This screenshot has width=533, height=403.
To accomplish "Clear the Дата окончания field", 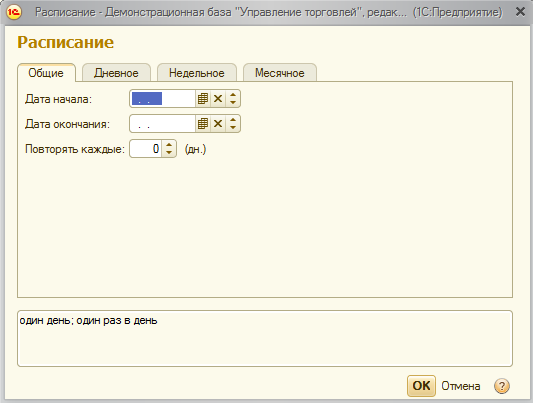I will pyautogui.click(x=218, y=124).
